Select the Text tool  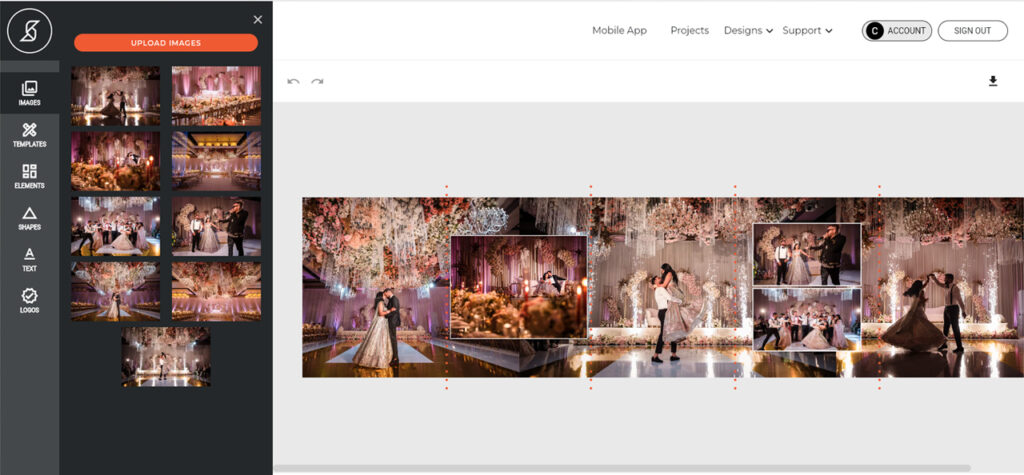pyautogui.click(x=29, y=259)
